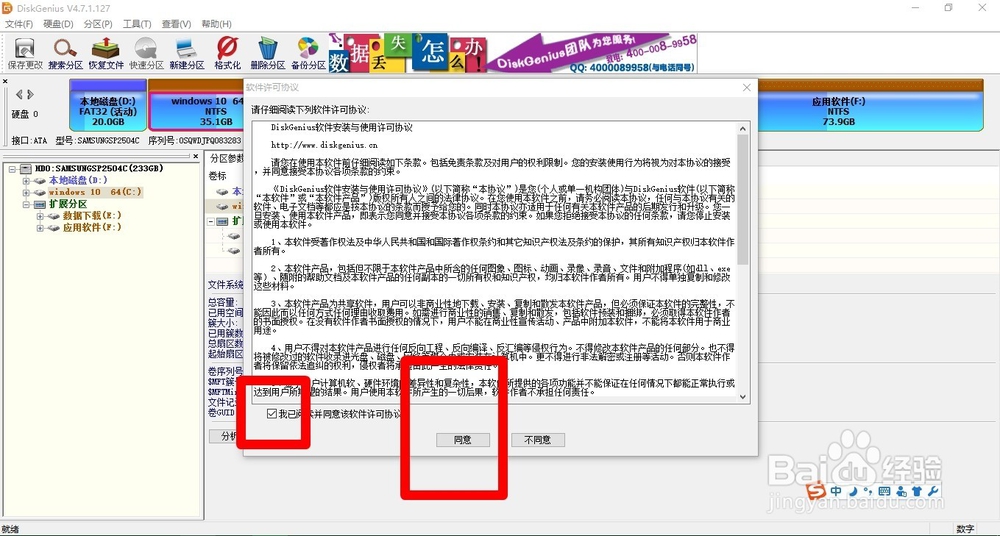Click the user account icon on IME bar
This screenshot has height=536, width=1000.
901,491
